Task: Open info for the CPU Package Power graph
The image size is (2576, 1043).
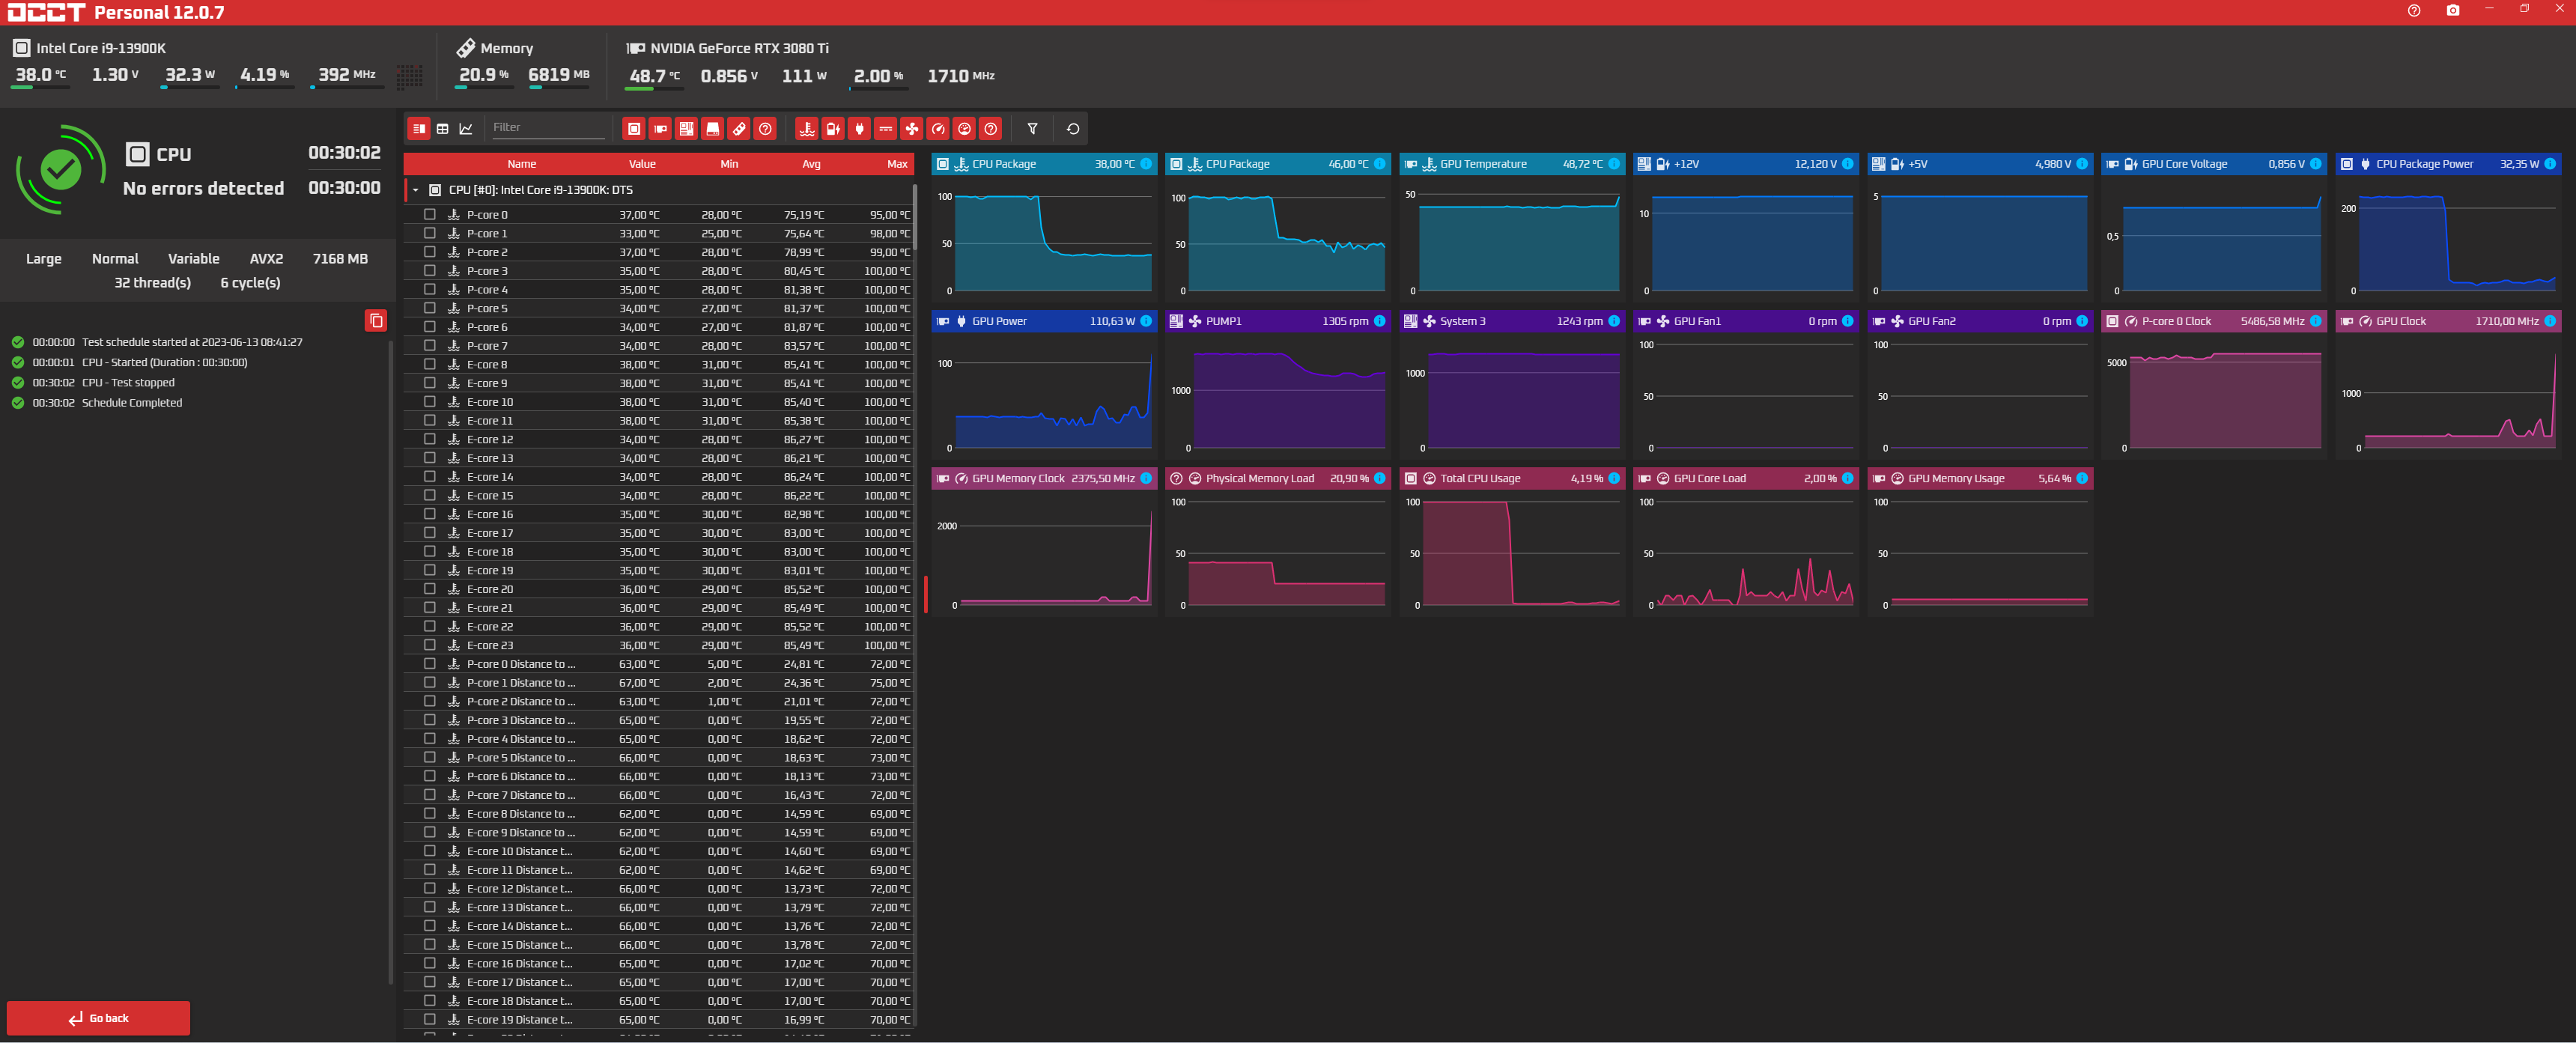Action: 2549,164
